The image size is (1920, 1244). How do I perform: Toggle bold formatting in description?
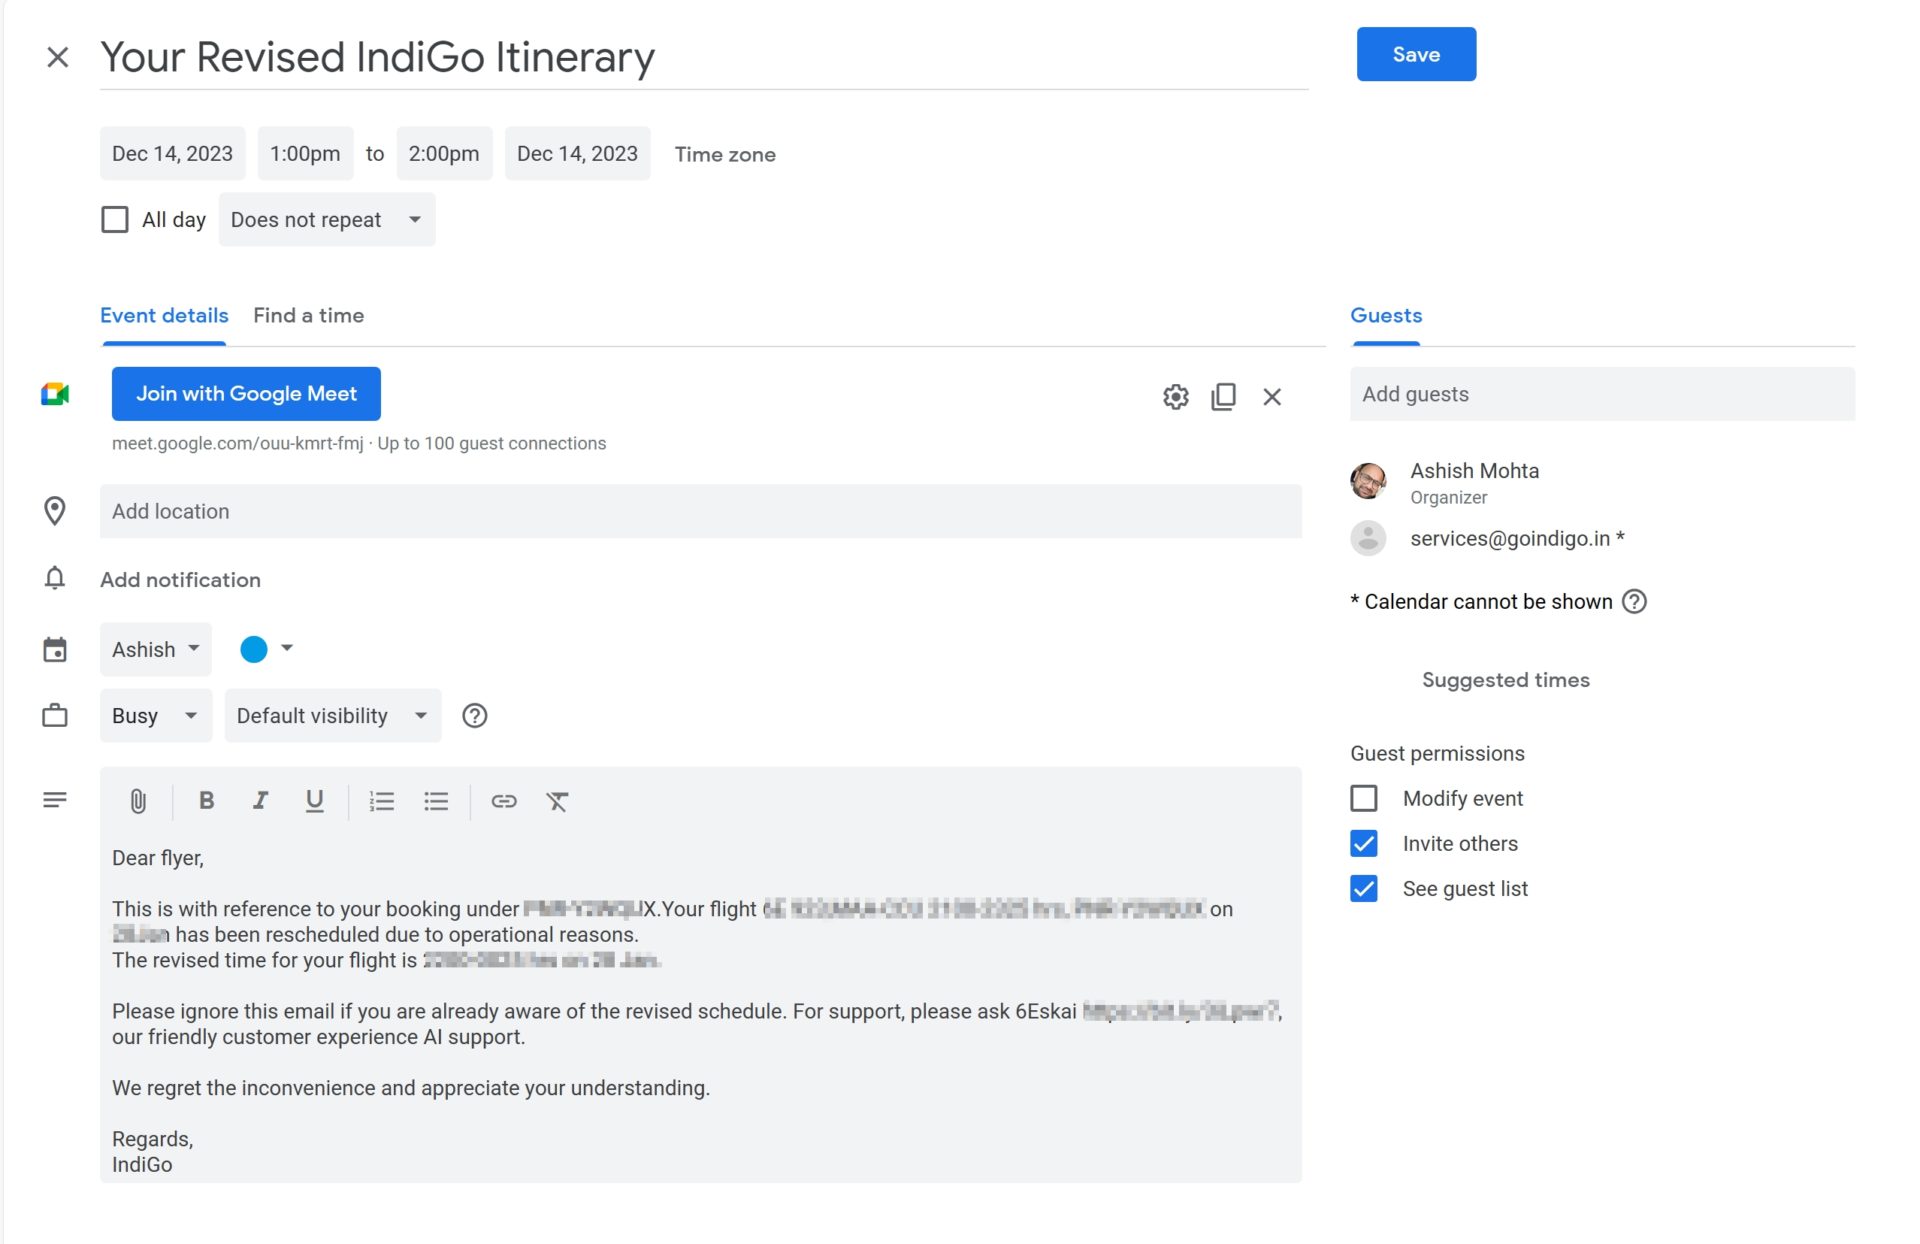[x=206, y=800]
